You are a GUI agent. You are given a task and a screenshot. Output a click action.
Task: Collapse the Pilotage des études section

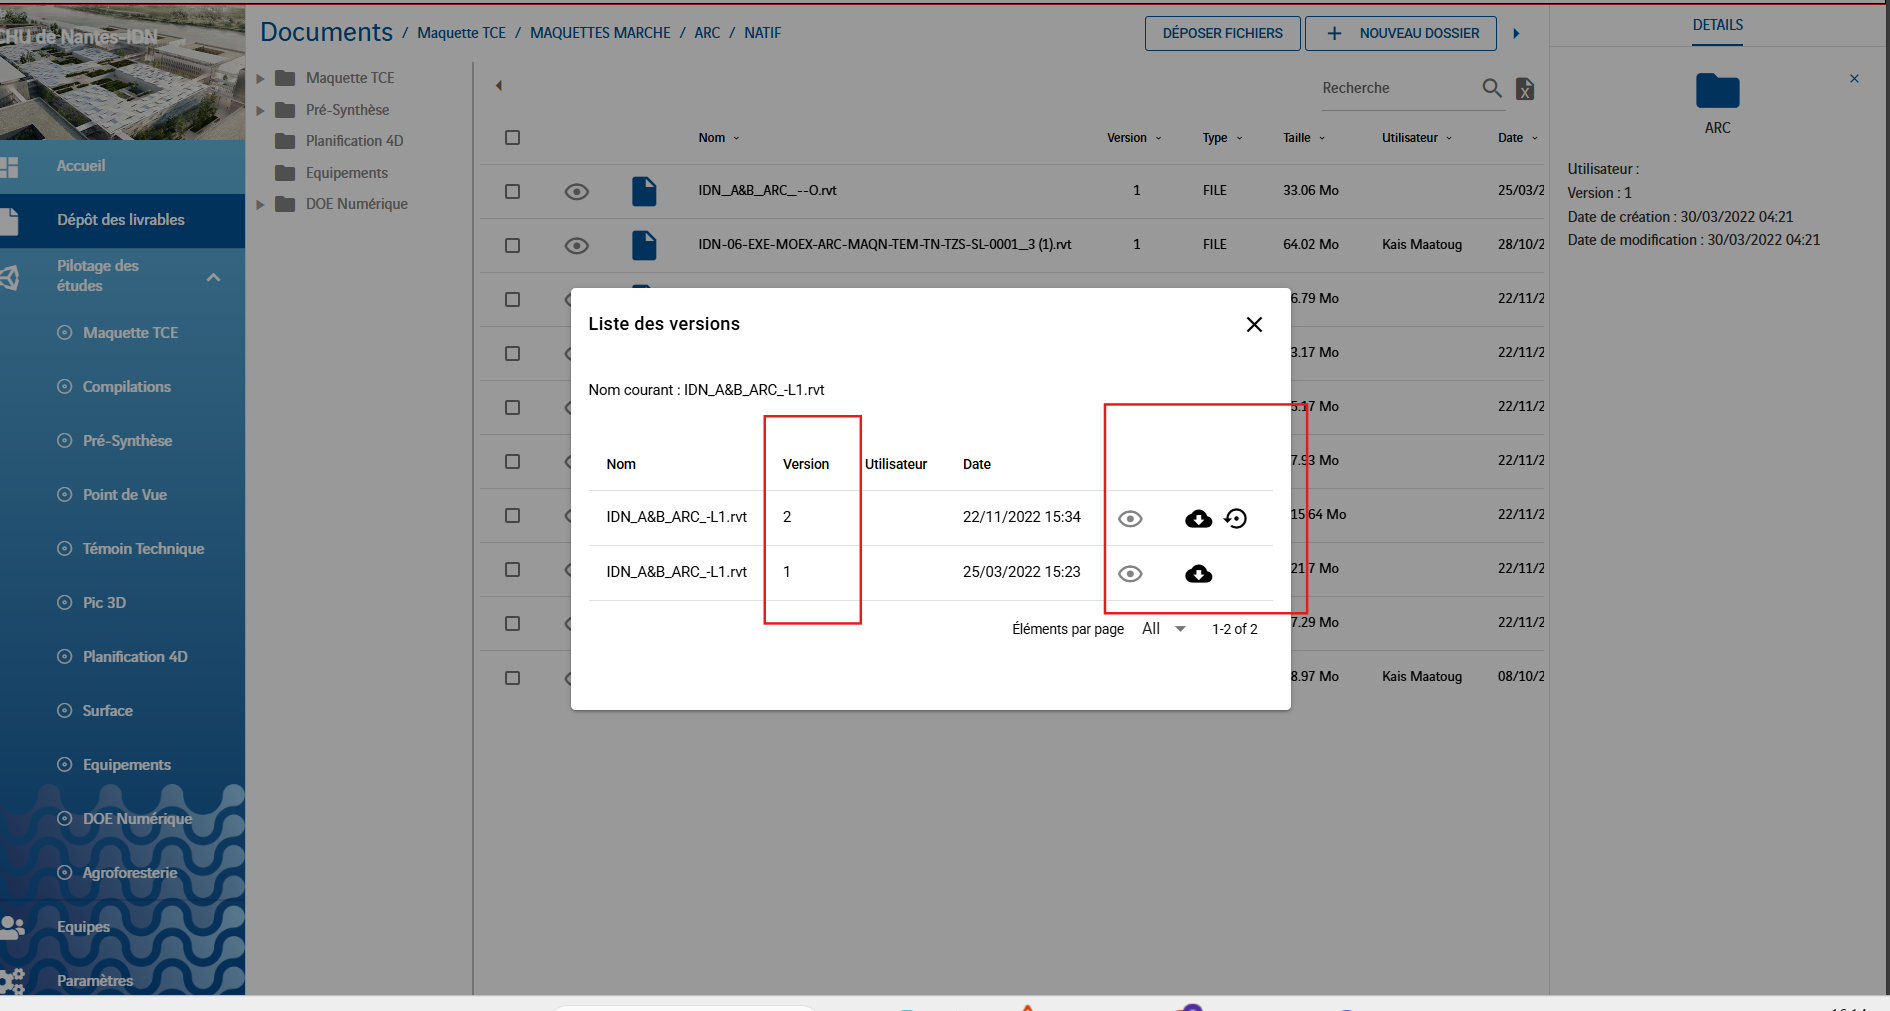click(x=213, y=277)
